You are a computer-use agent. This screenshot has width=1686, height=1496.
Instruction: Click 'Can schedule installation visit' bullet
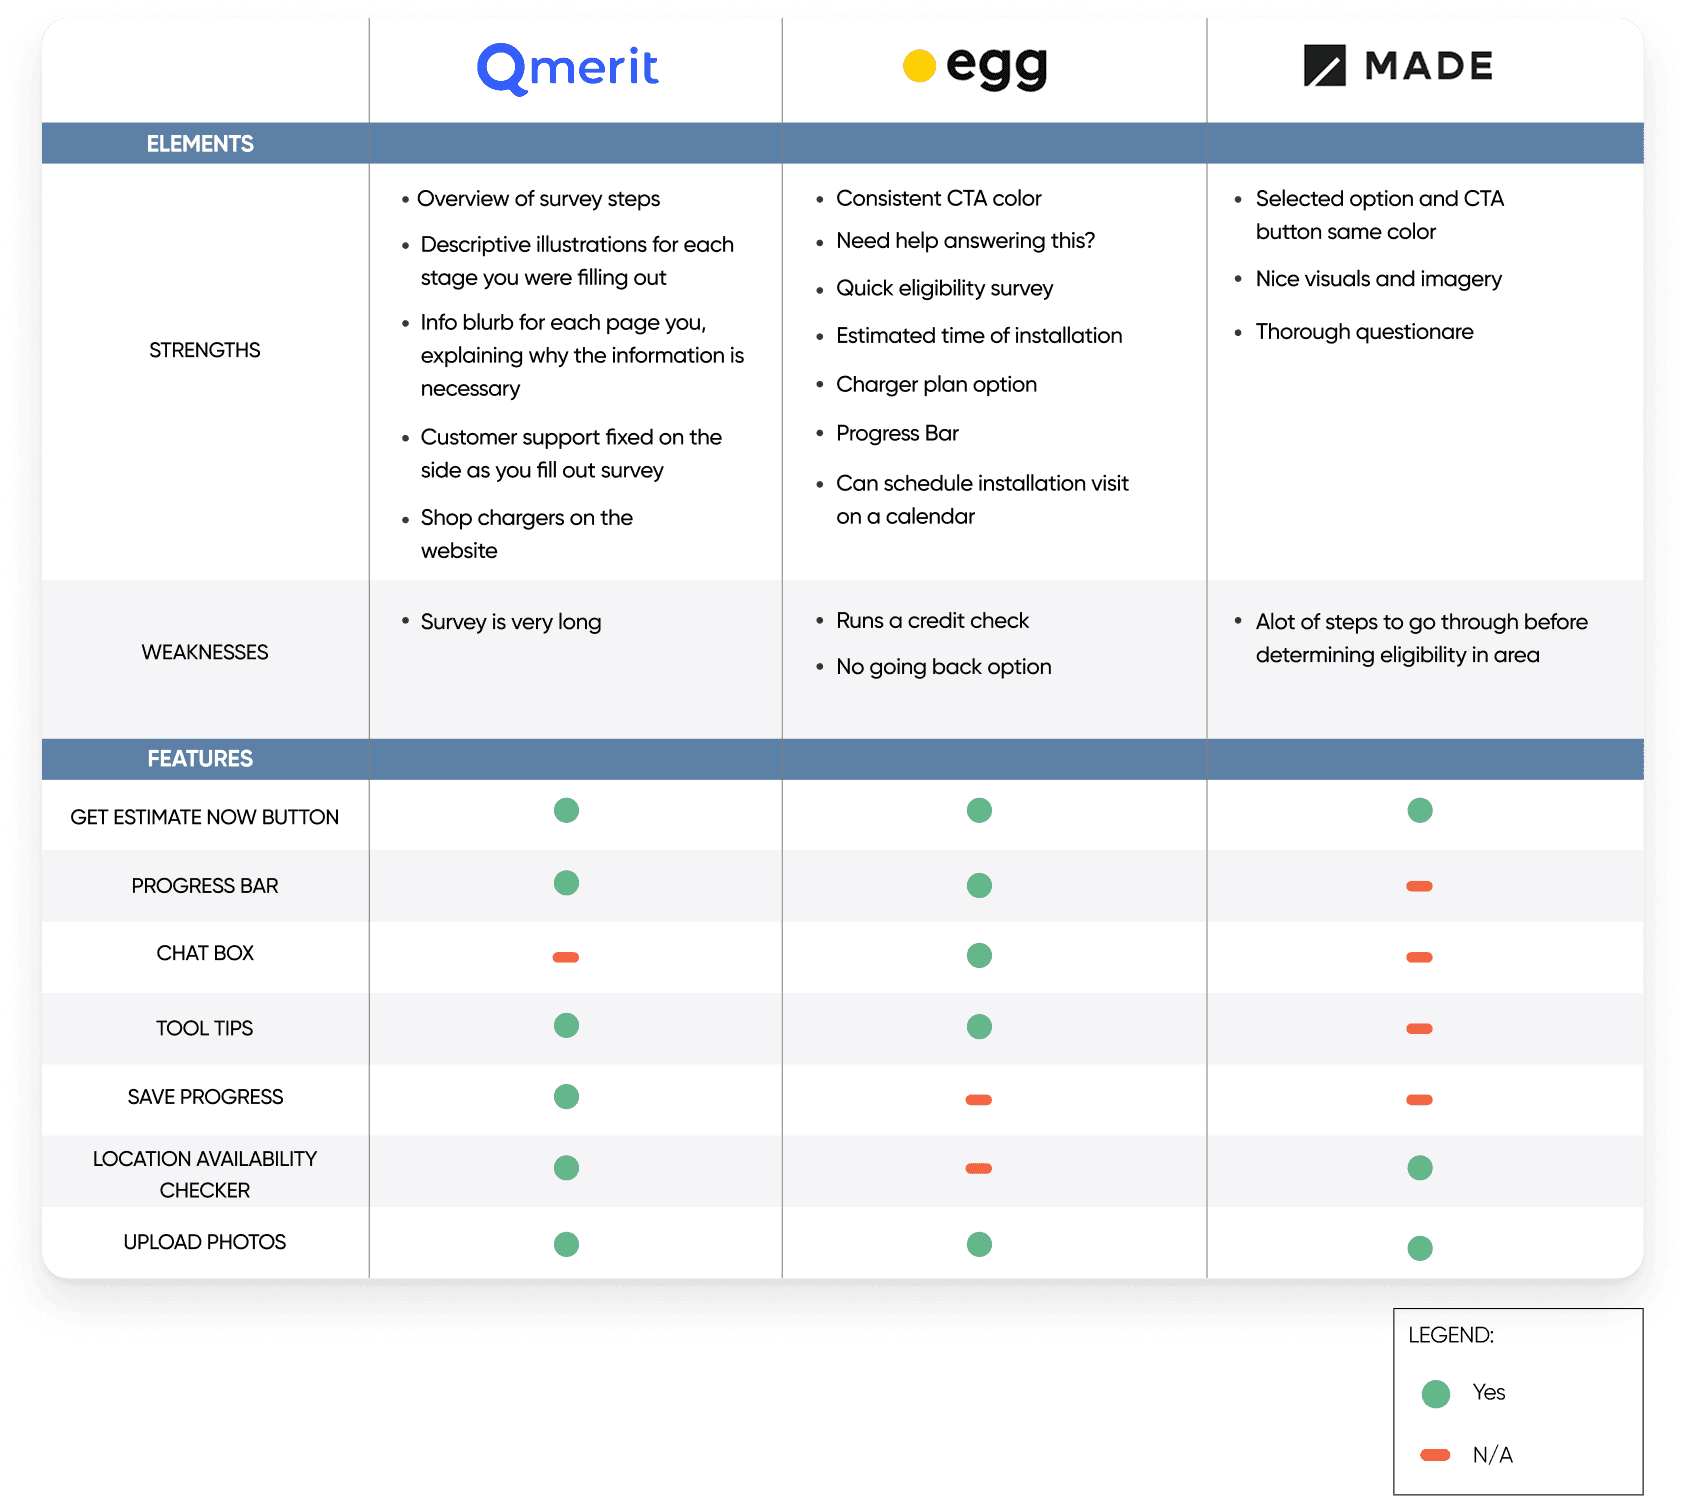pyautogui.click(x=982, y=500)
